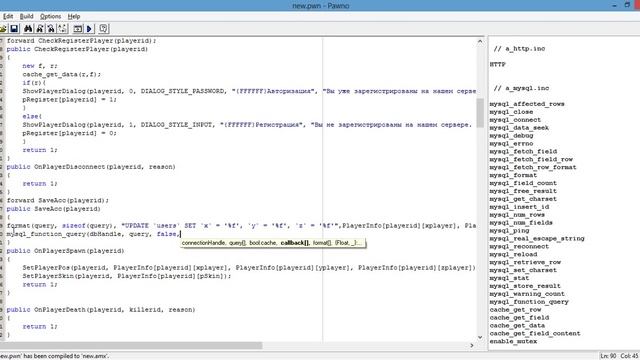Click the Help question mark toolbar icon
Viewport: 640px width, 360px height.
coord(104,29)
